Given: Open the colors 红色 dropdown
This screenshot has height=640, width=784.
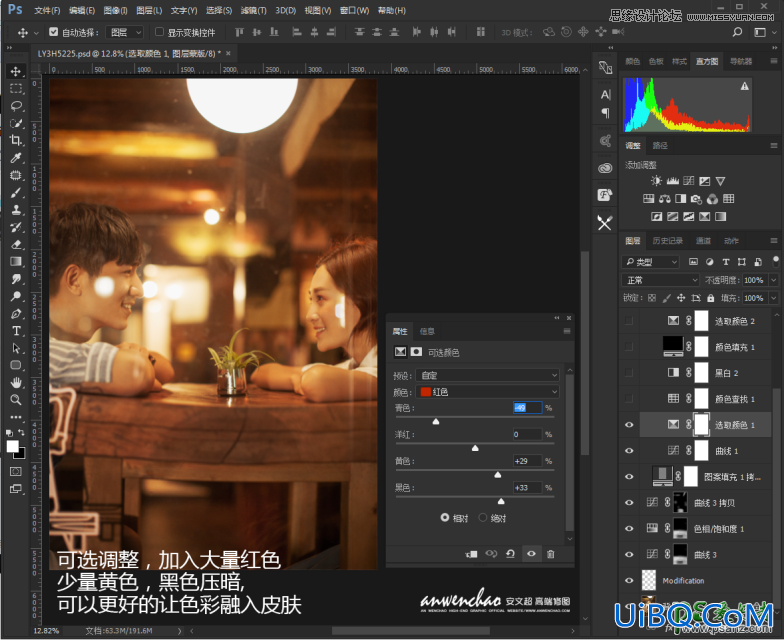Looking at the screenshot, I should pos(488,392).
